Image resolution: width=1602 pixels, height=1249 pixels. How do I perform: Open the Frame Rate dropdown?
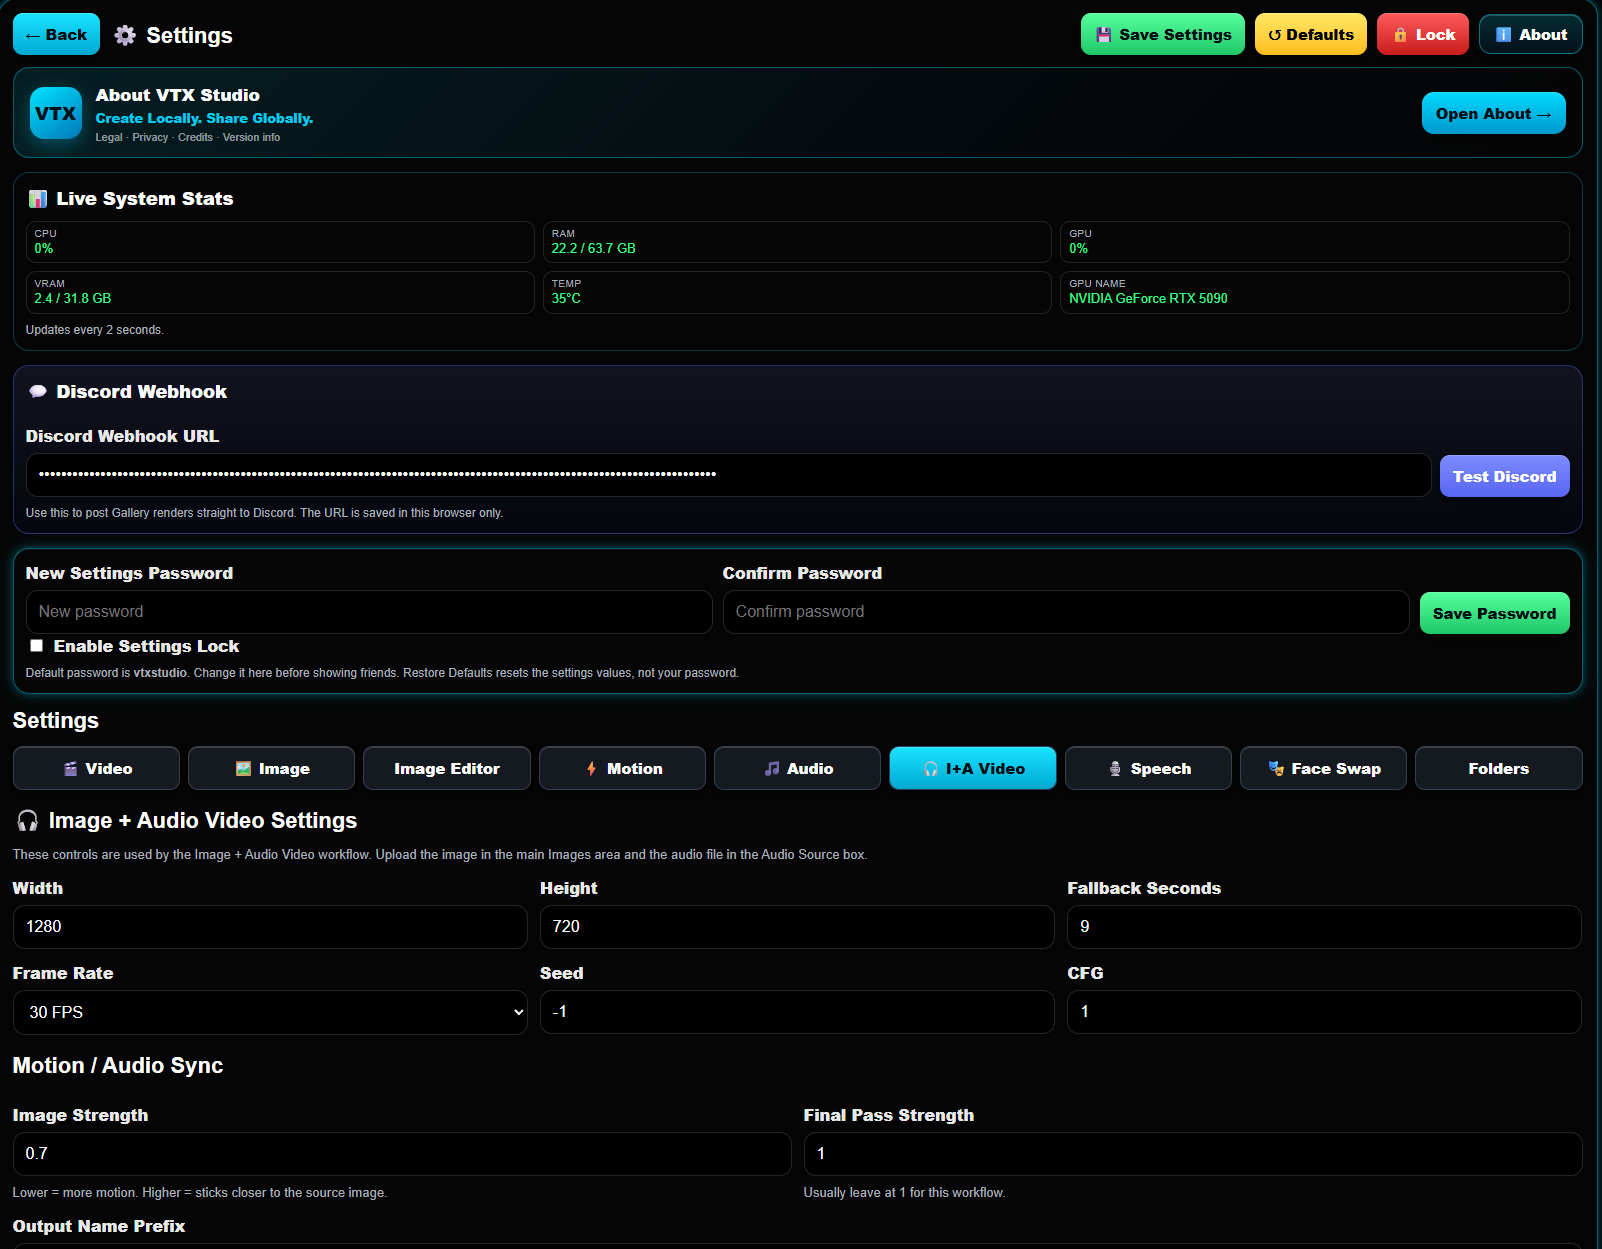click(x=270, y=1012)
